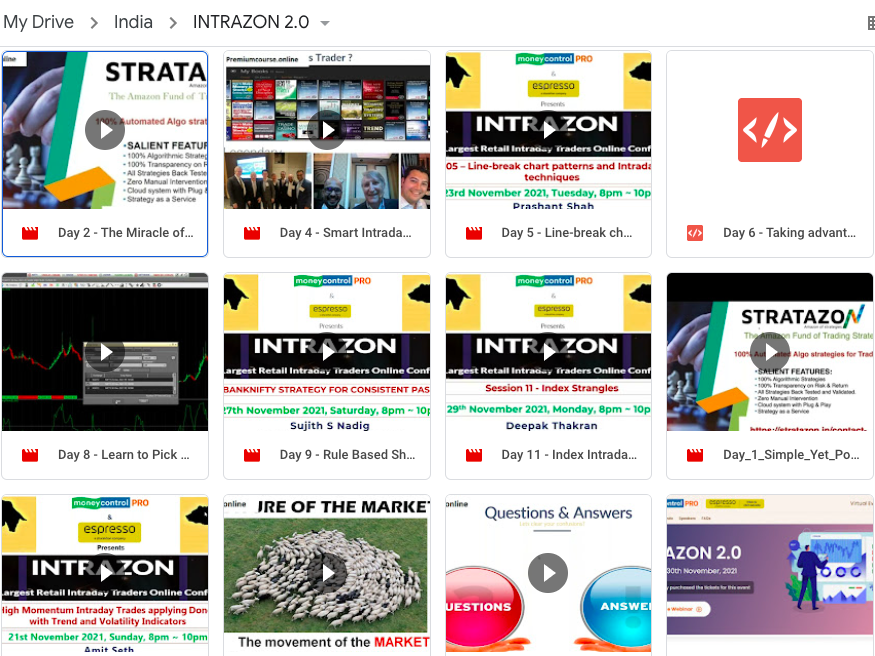Viewport: 875px width, 656px height.
Task: Open the INTRAZON 2.0 folder dropdown arrow
Action: point(324,23)
